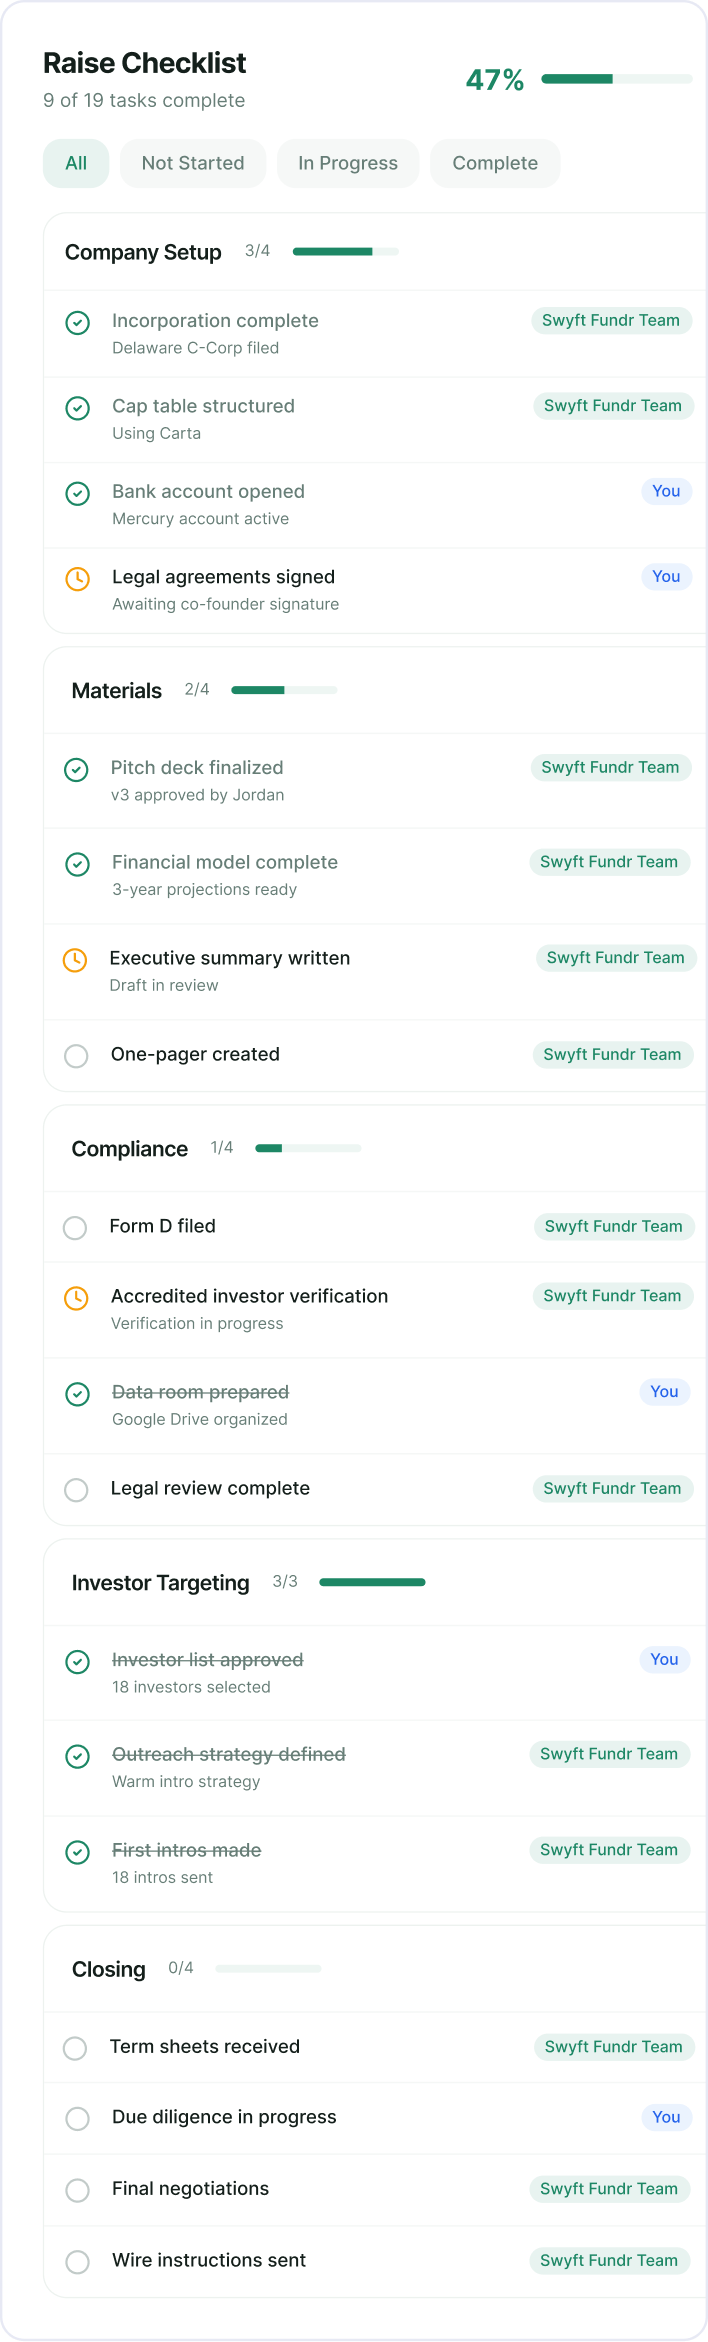Click the You badge on Bank account opened

point(666,491)
